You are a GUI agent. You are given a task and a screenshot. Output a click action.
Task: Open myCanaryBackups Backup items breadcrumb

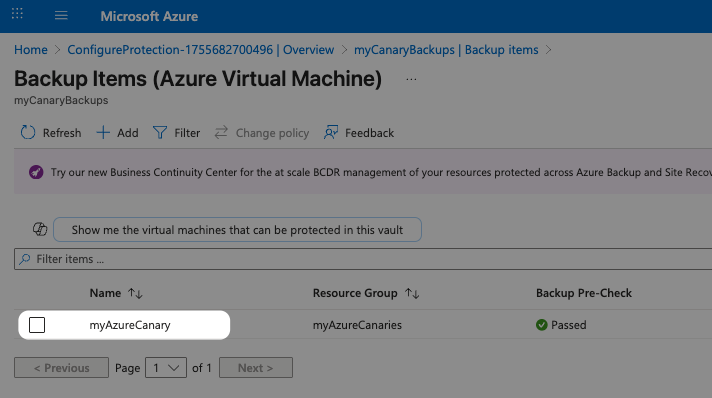point(446,50)
